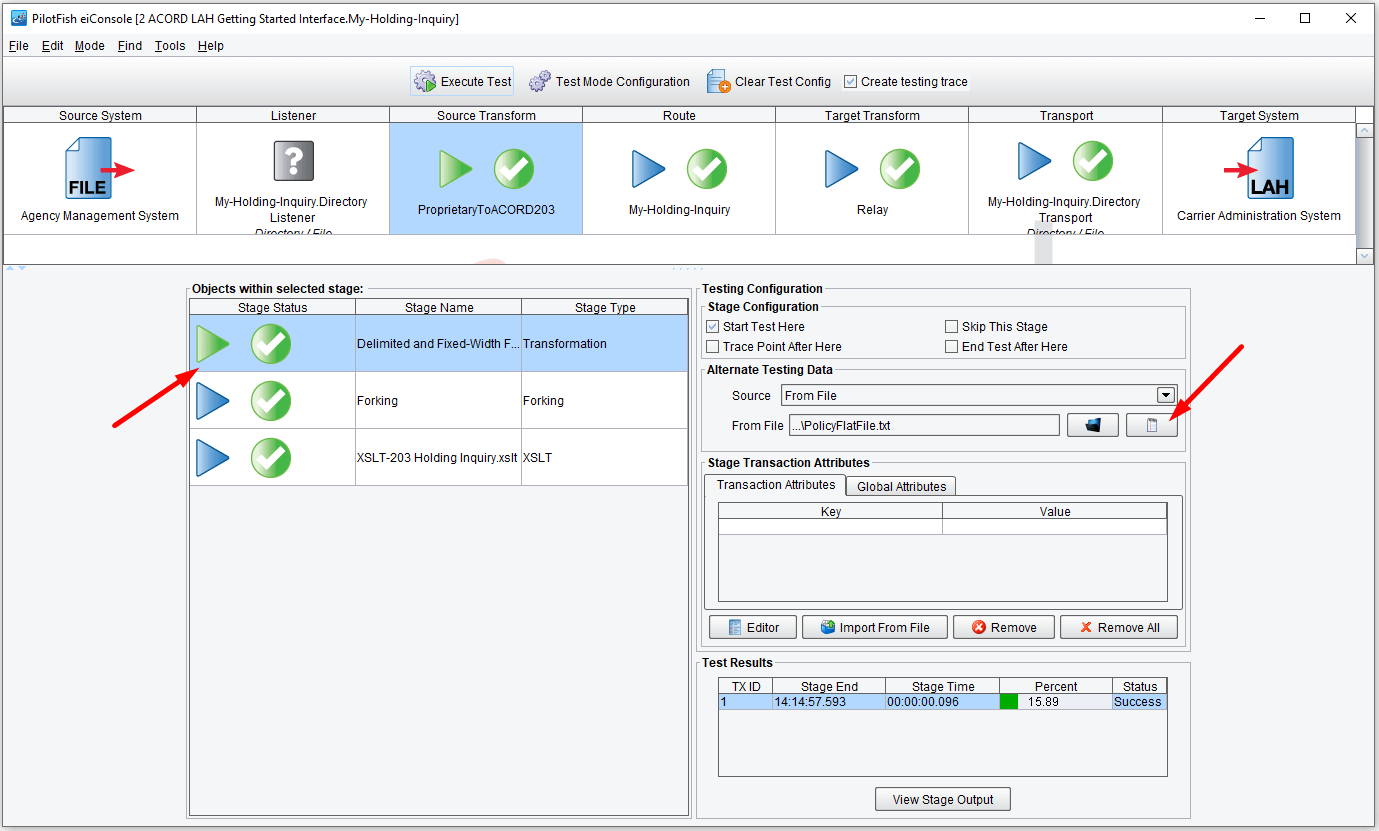Click Key column header in attributes table
This screenshot has width=1379, height=831.
coord(830,512)
